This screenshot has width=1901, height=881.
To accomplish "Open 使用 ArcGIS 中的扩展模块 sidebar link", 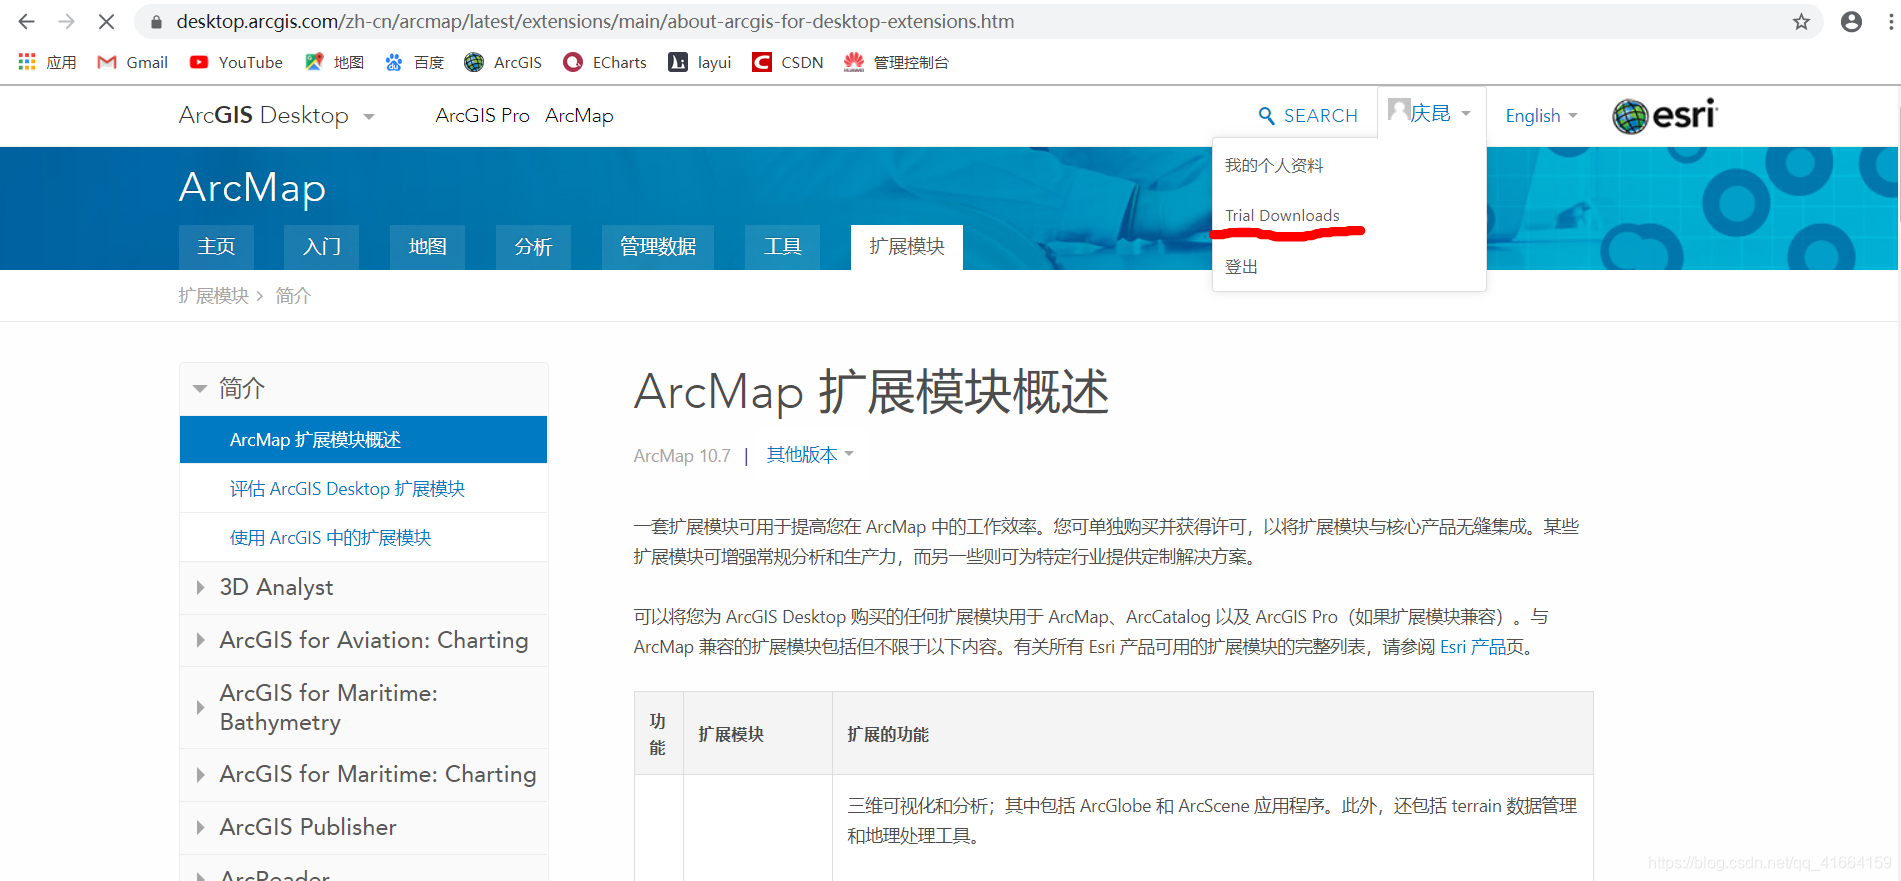I will coord(330,538).
